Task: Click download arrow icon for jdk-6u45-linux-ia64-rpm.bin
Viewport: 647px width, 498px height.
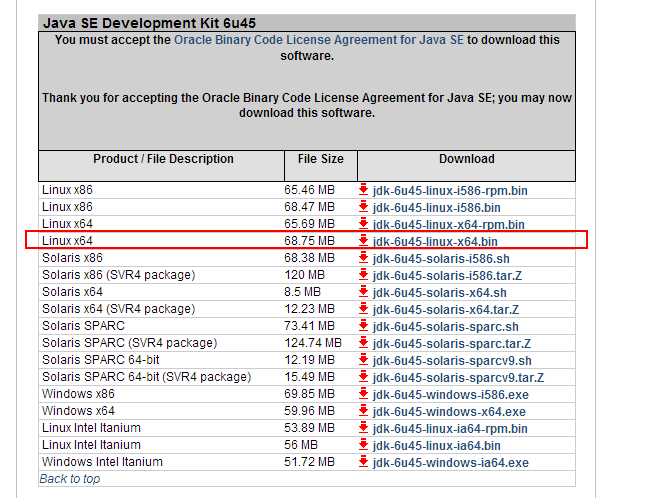Action: (x=363, y=428)
